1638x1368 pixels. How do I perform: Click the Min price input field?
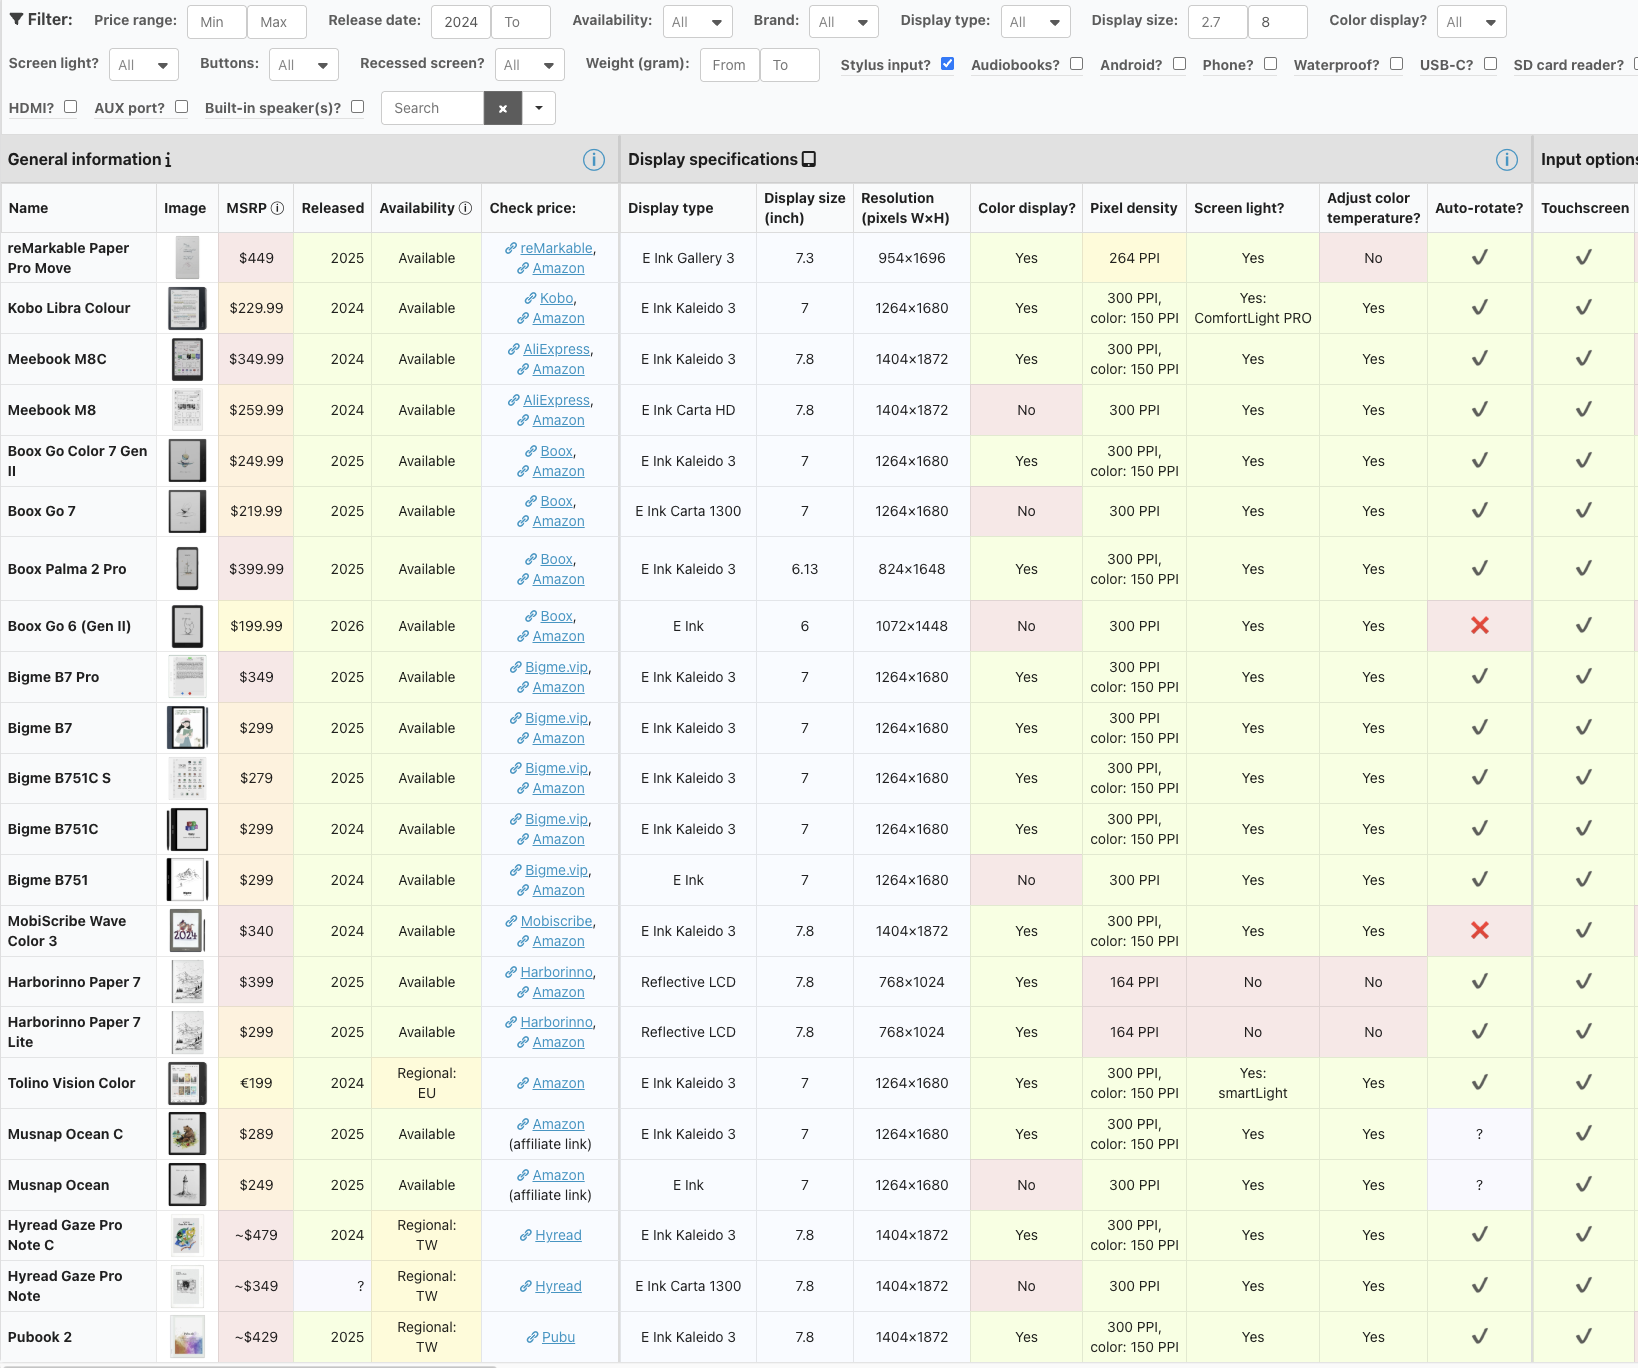click(217, 22)
